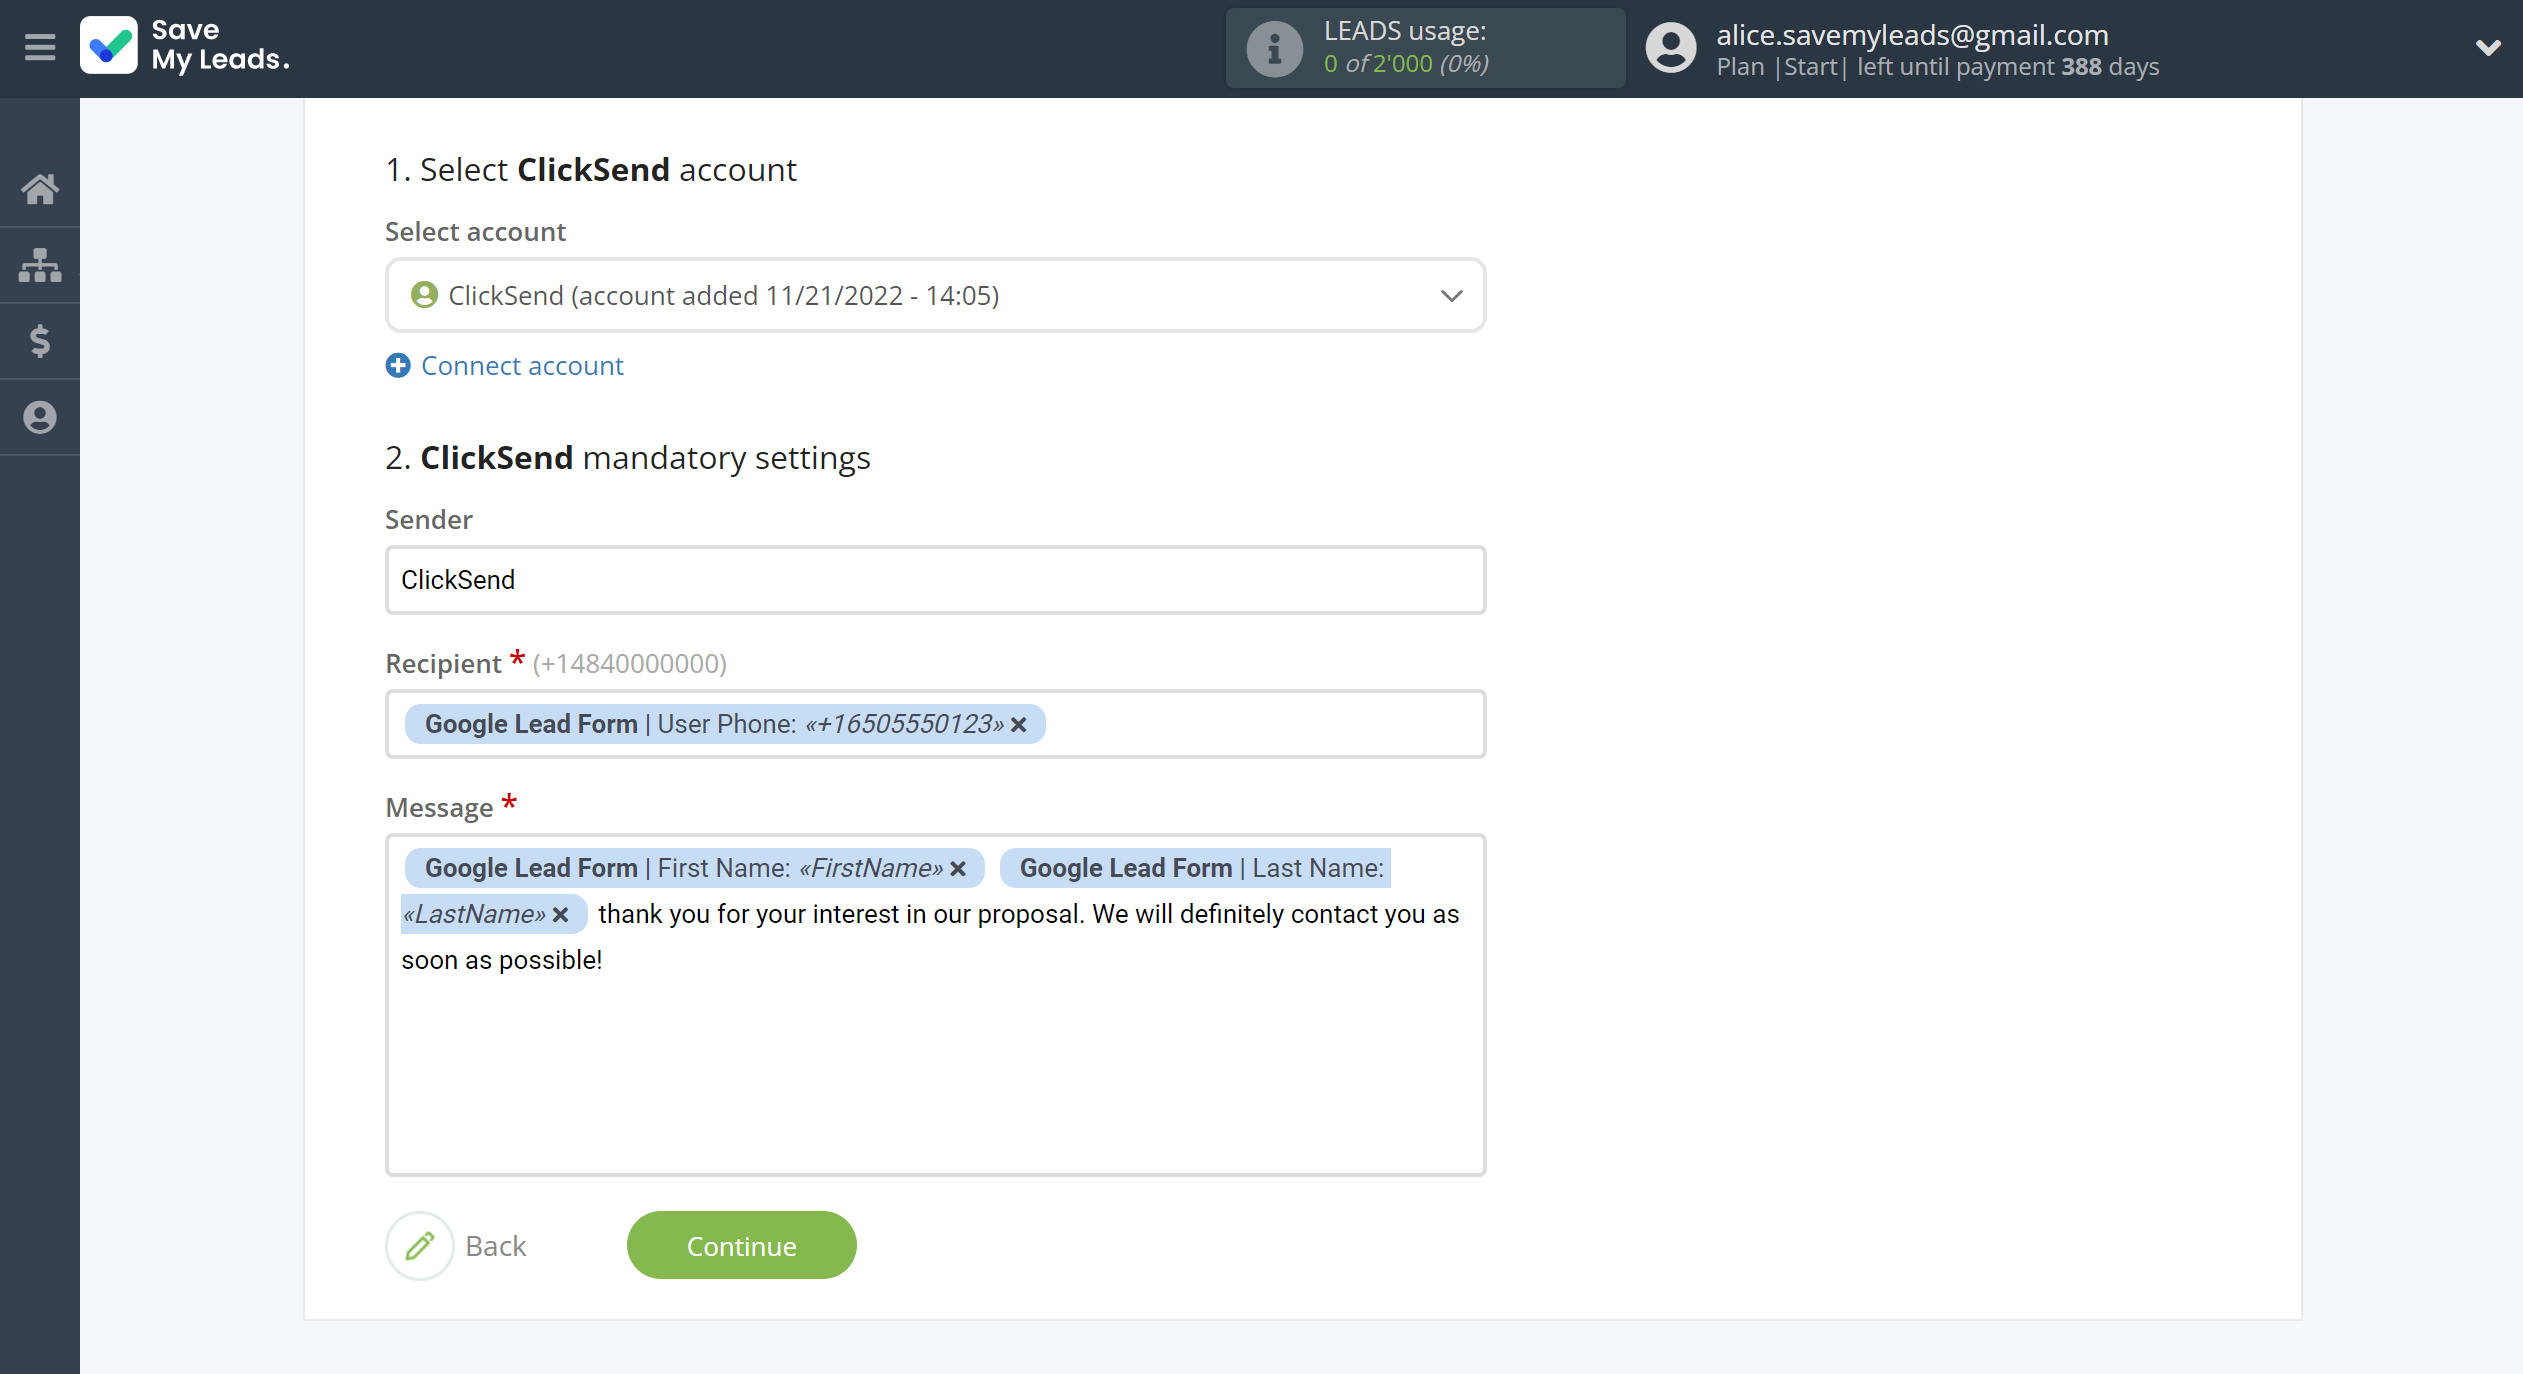
Task: Click the Save My Leads logo
Action: tap(185, 46)
